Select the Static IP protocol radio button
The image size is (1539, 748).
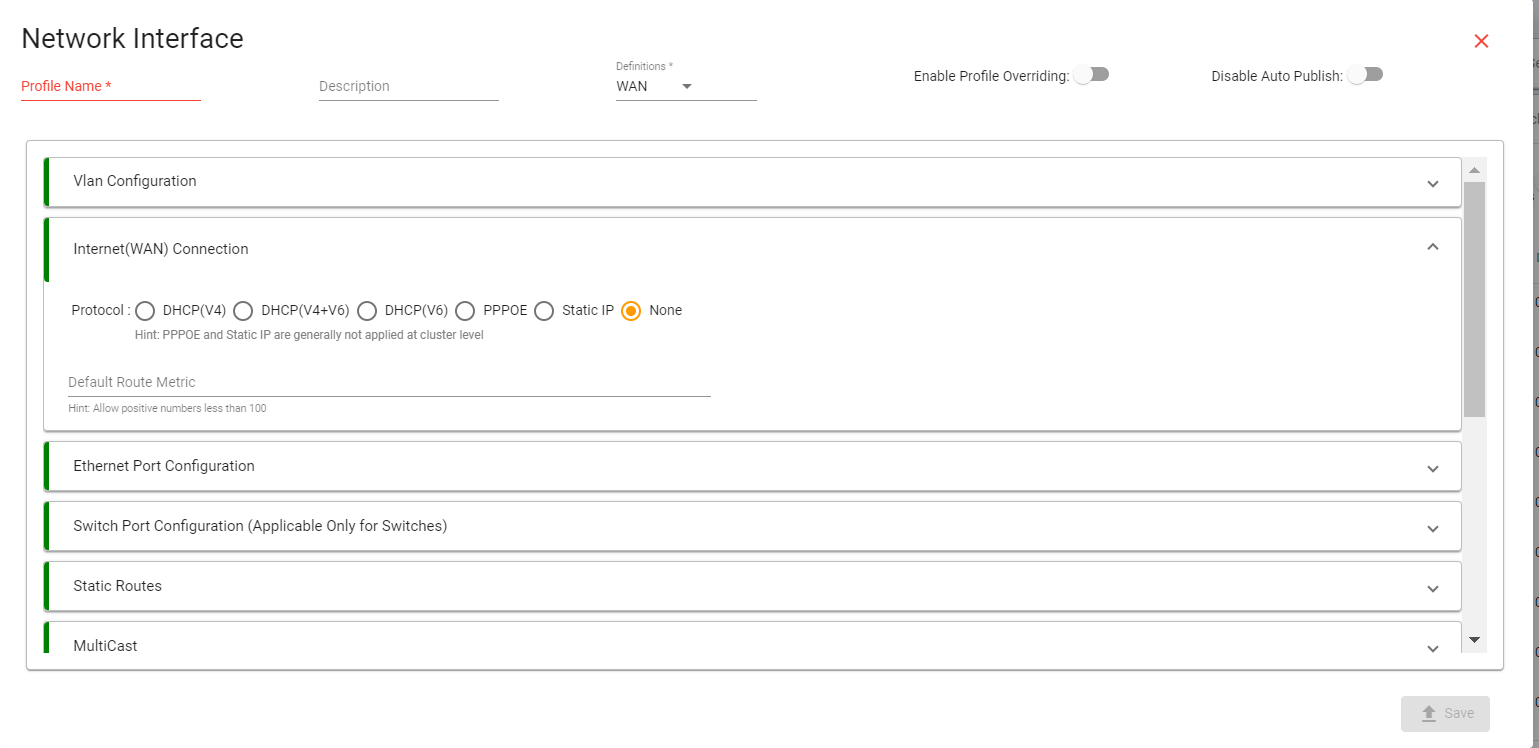tap(544, 311)
